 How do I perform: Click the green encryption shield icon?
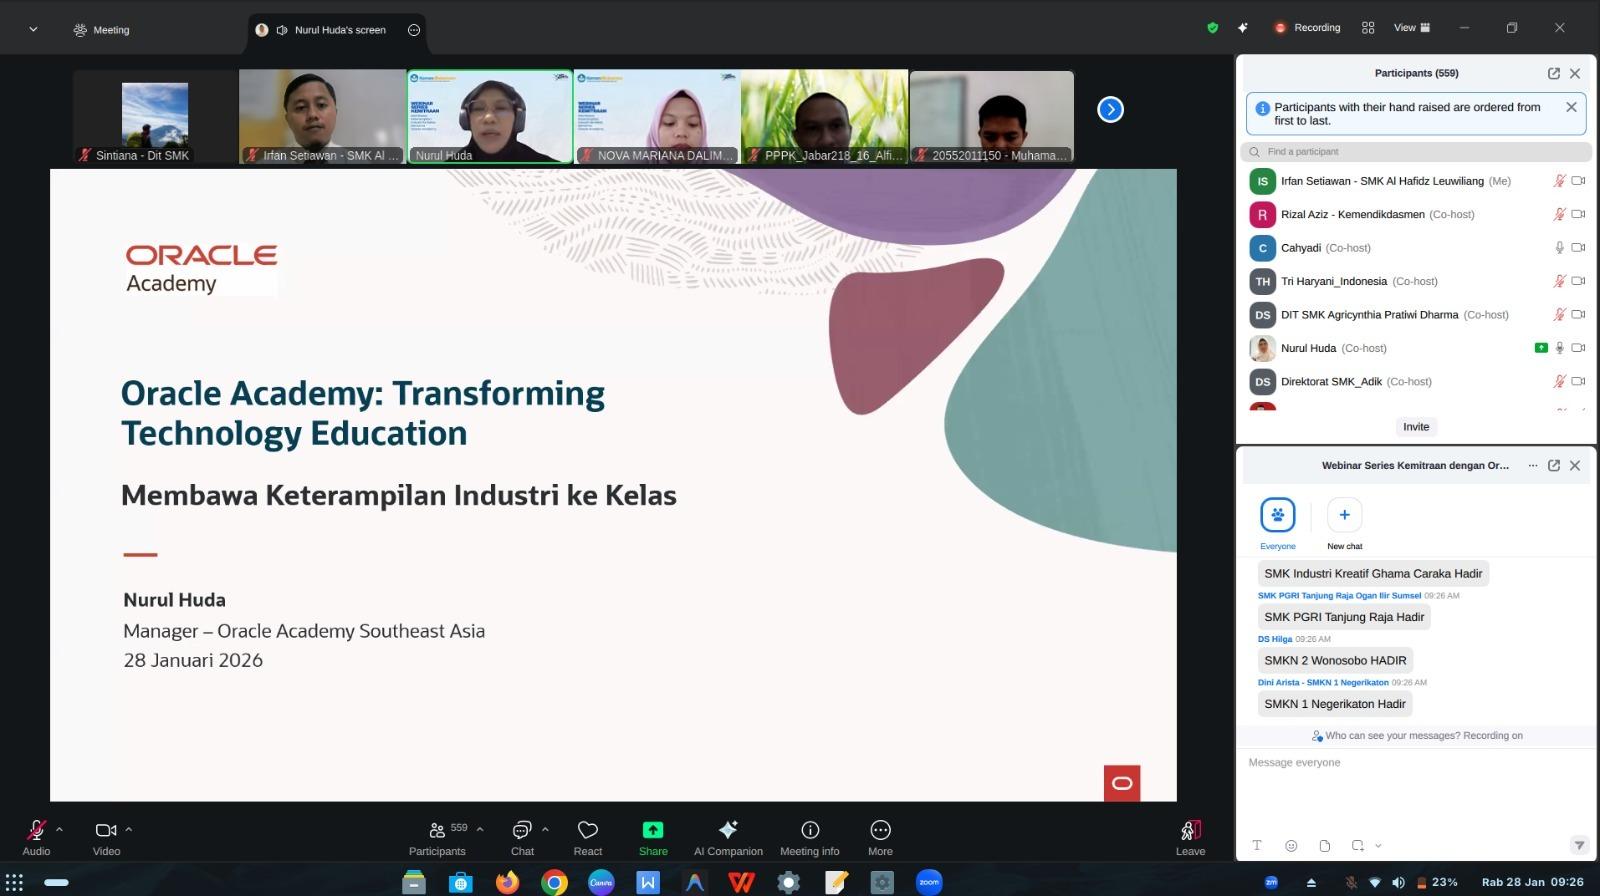(1213, 28)
